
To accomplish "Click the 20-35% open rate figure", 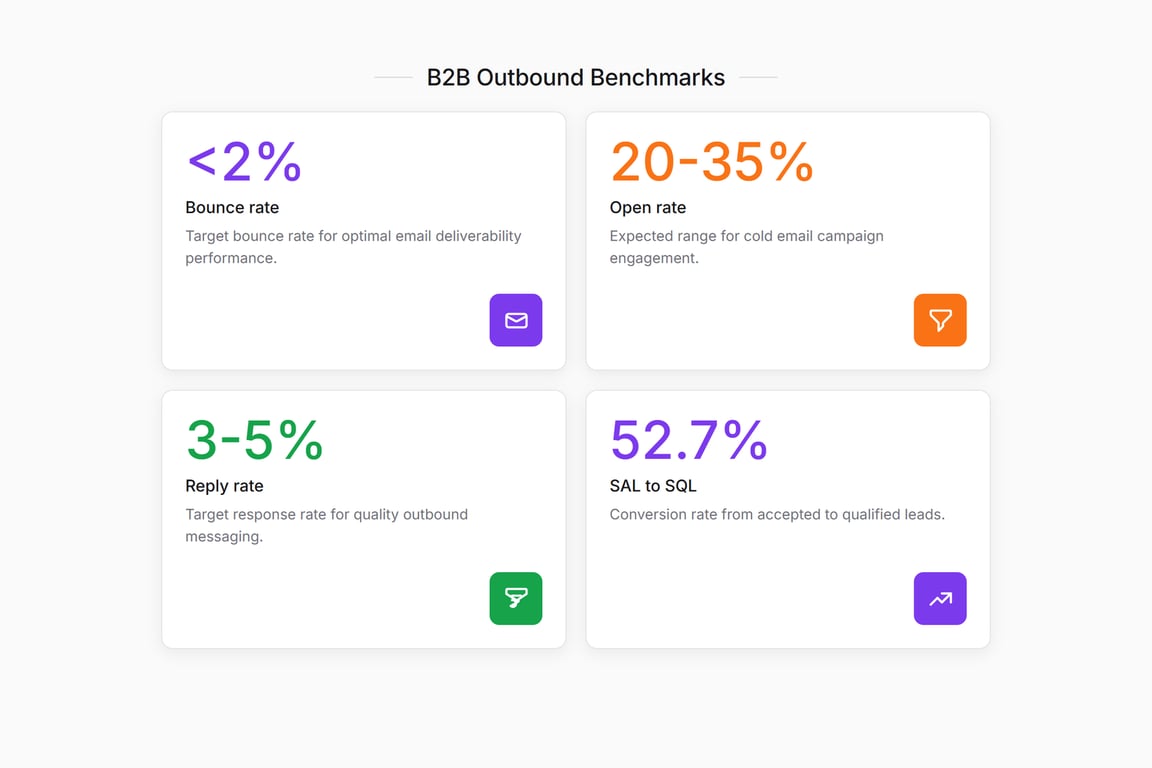I will click(712, 161).
